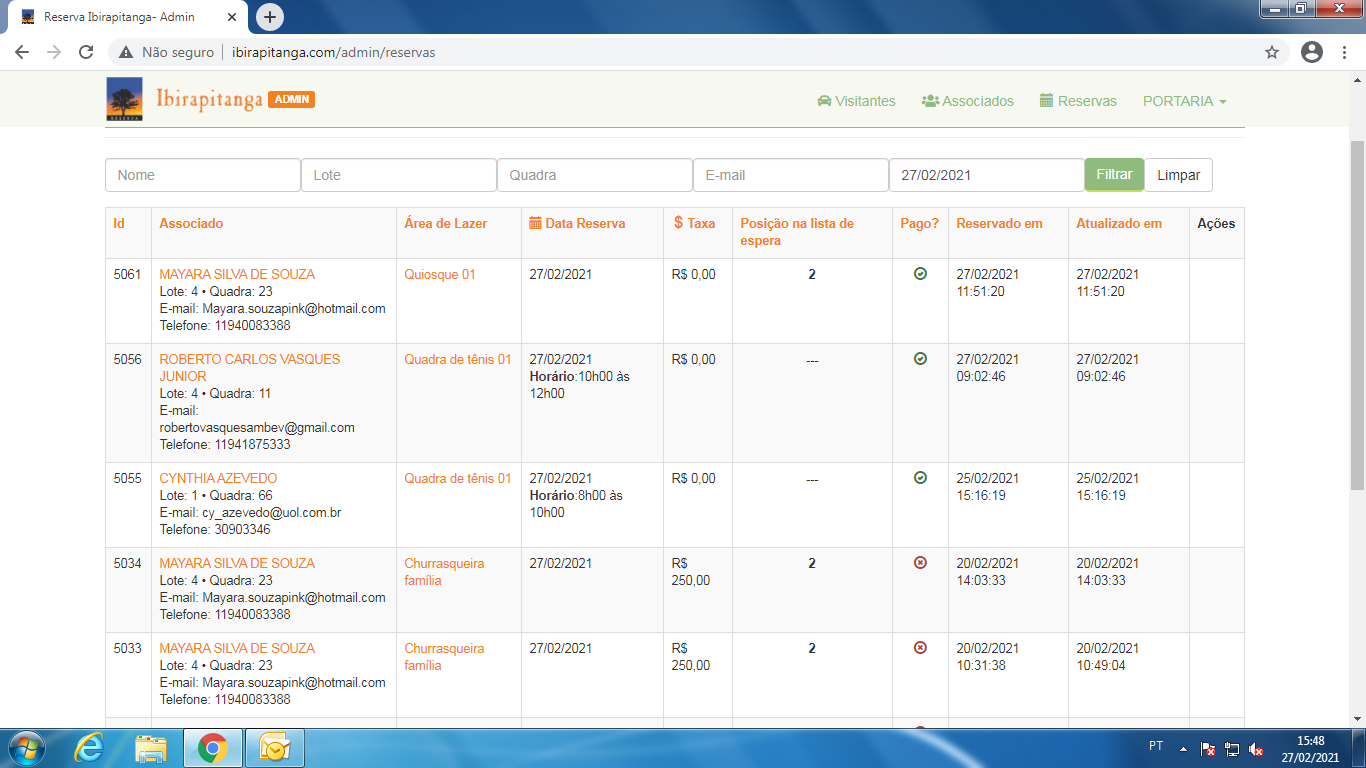The height and width of the screenshot is (768, 1366).
Task: Open Internet Explorer from taskbar
Action: (89, 747)
